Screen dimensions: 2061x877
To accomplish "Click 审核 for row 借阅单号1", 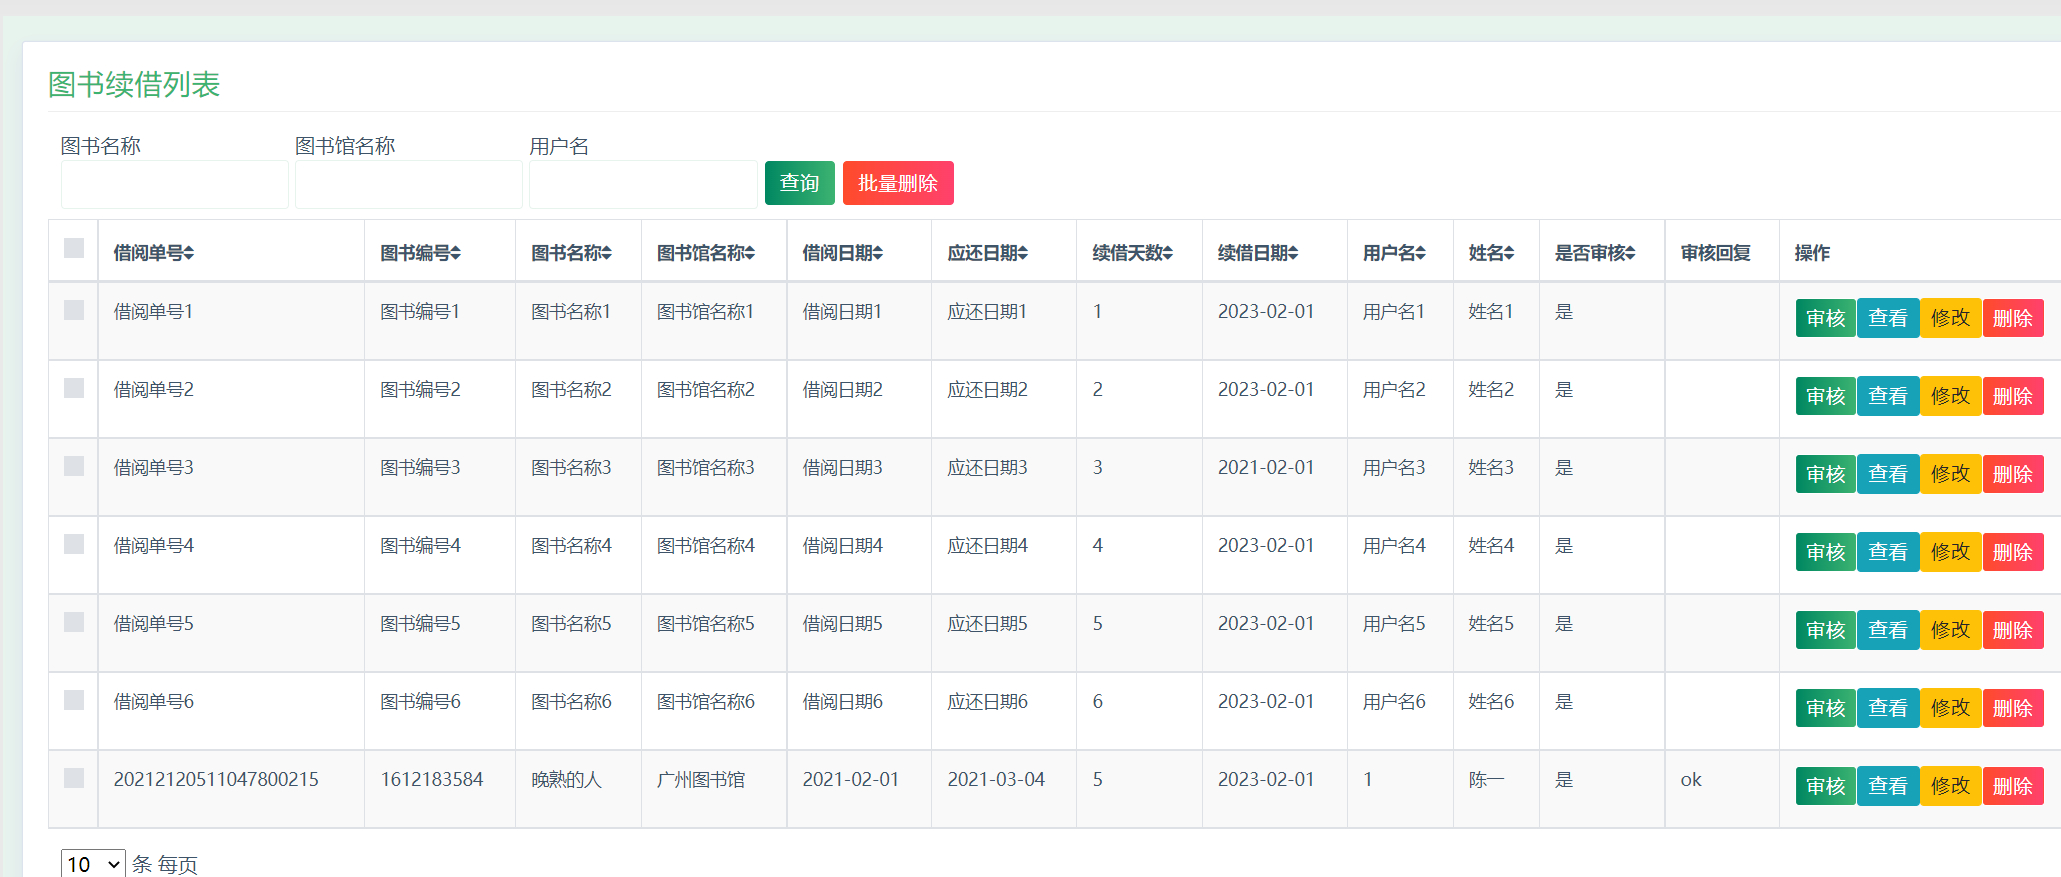I will 1826,318.
